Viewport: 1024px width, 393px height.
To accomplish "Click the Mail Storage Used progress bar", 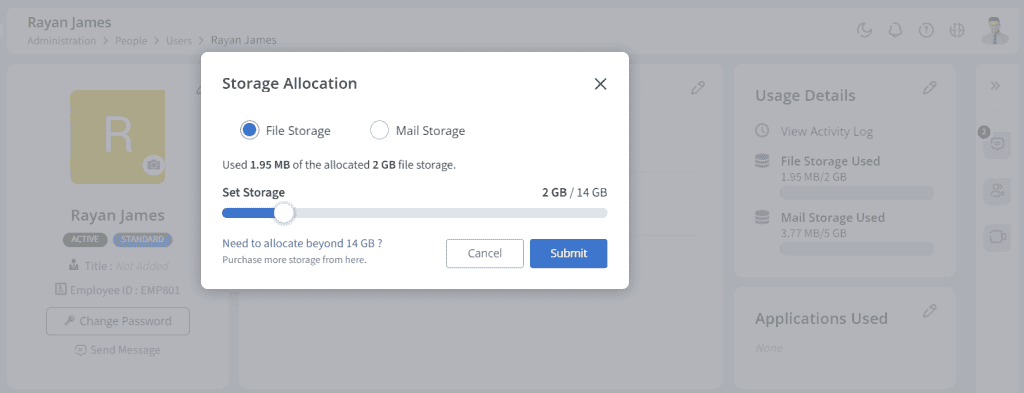I will 857,249.
